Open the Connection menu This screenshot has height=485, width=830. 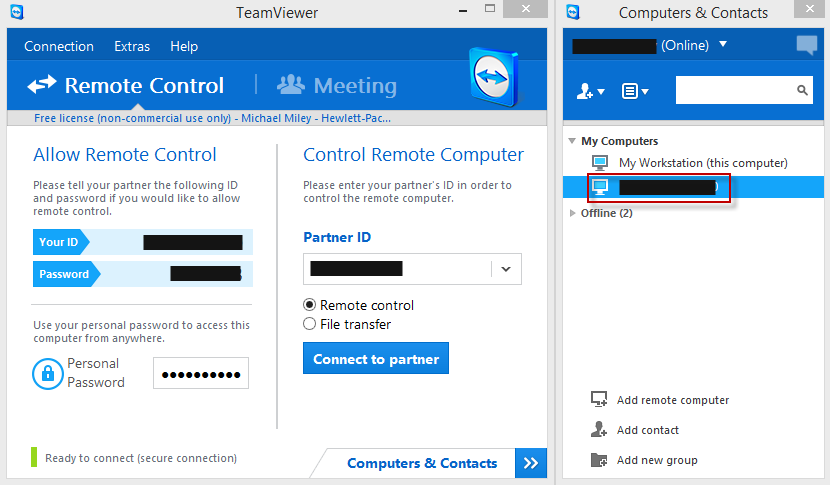pos(59,46)
